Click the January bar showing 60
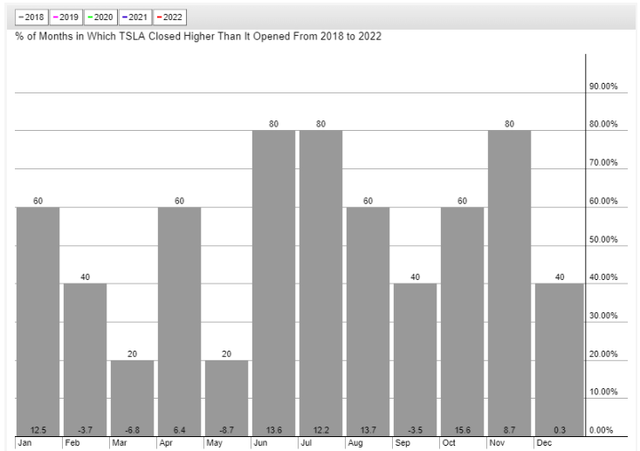The height and width of the screenshot is (451, 640). click(38, 321)
